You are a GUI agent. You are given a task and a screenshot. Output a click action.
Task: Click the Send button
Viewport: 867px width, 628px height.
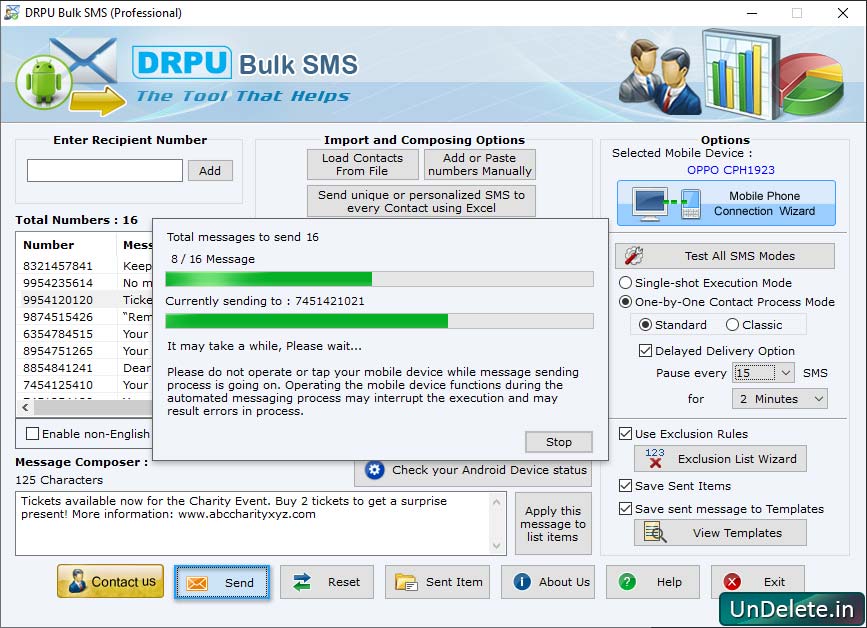click(x=222, y=582)
